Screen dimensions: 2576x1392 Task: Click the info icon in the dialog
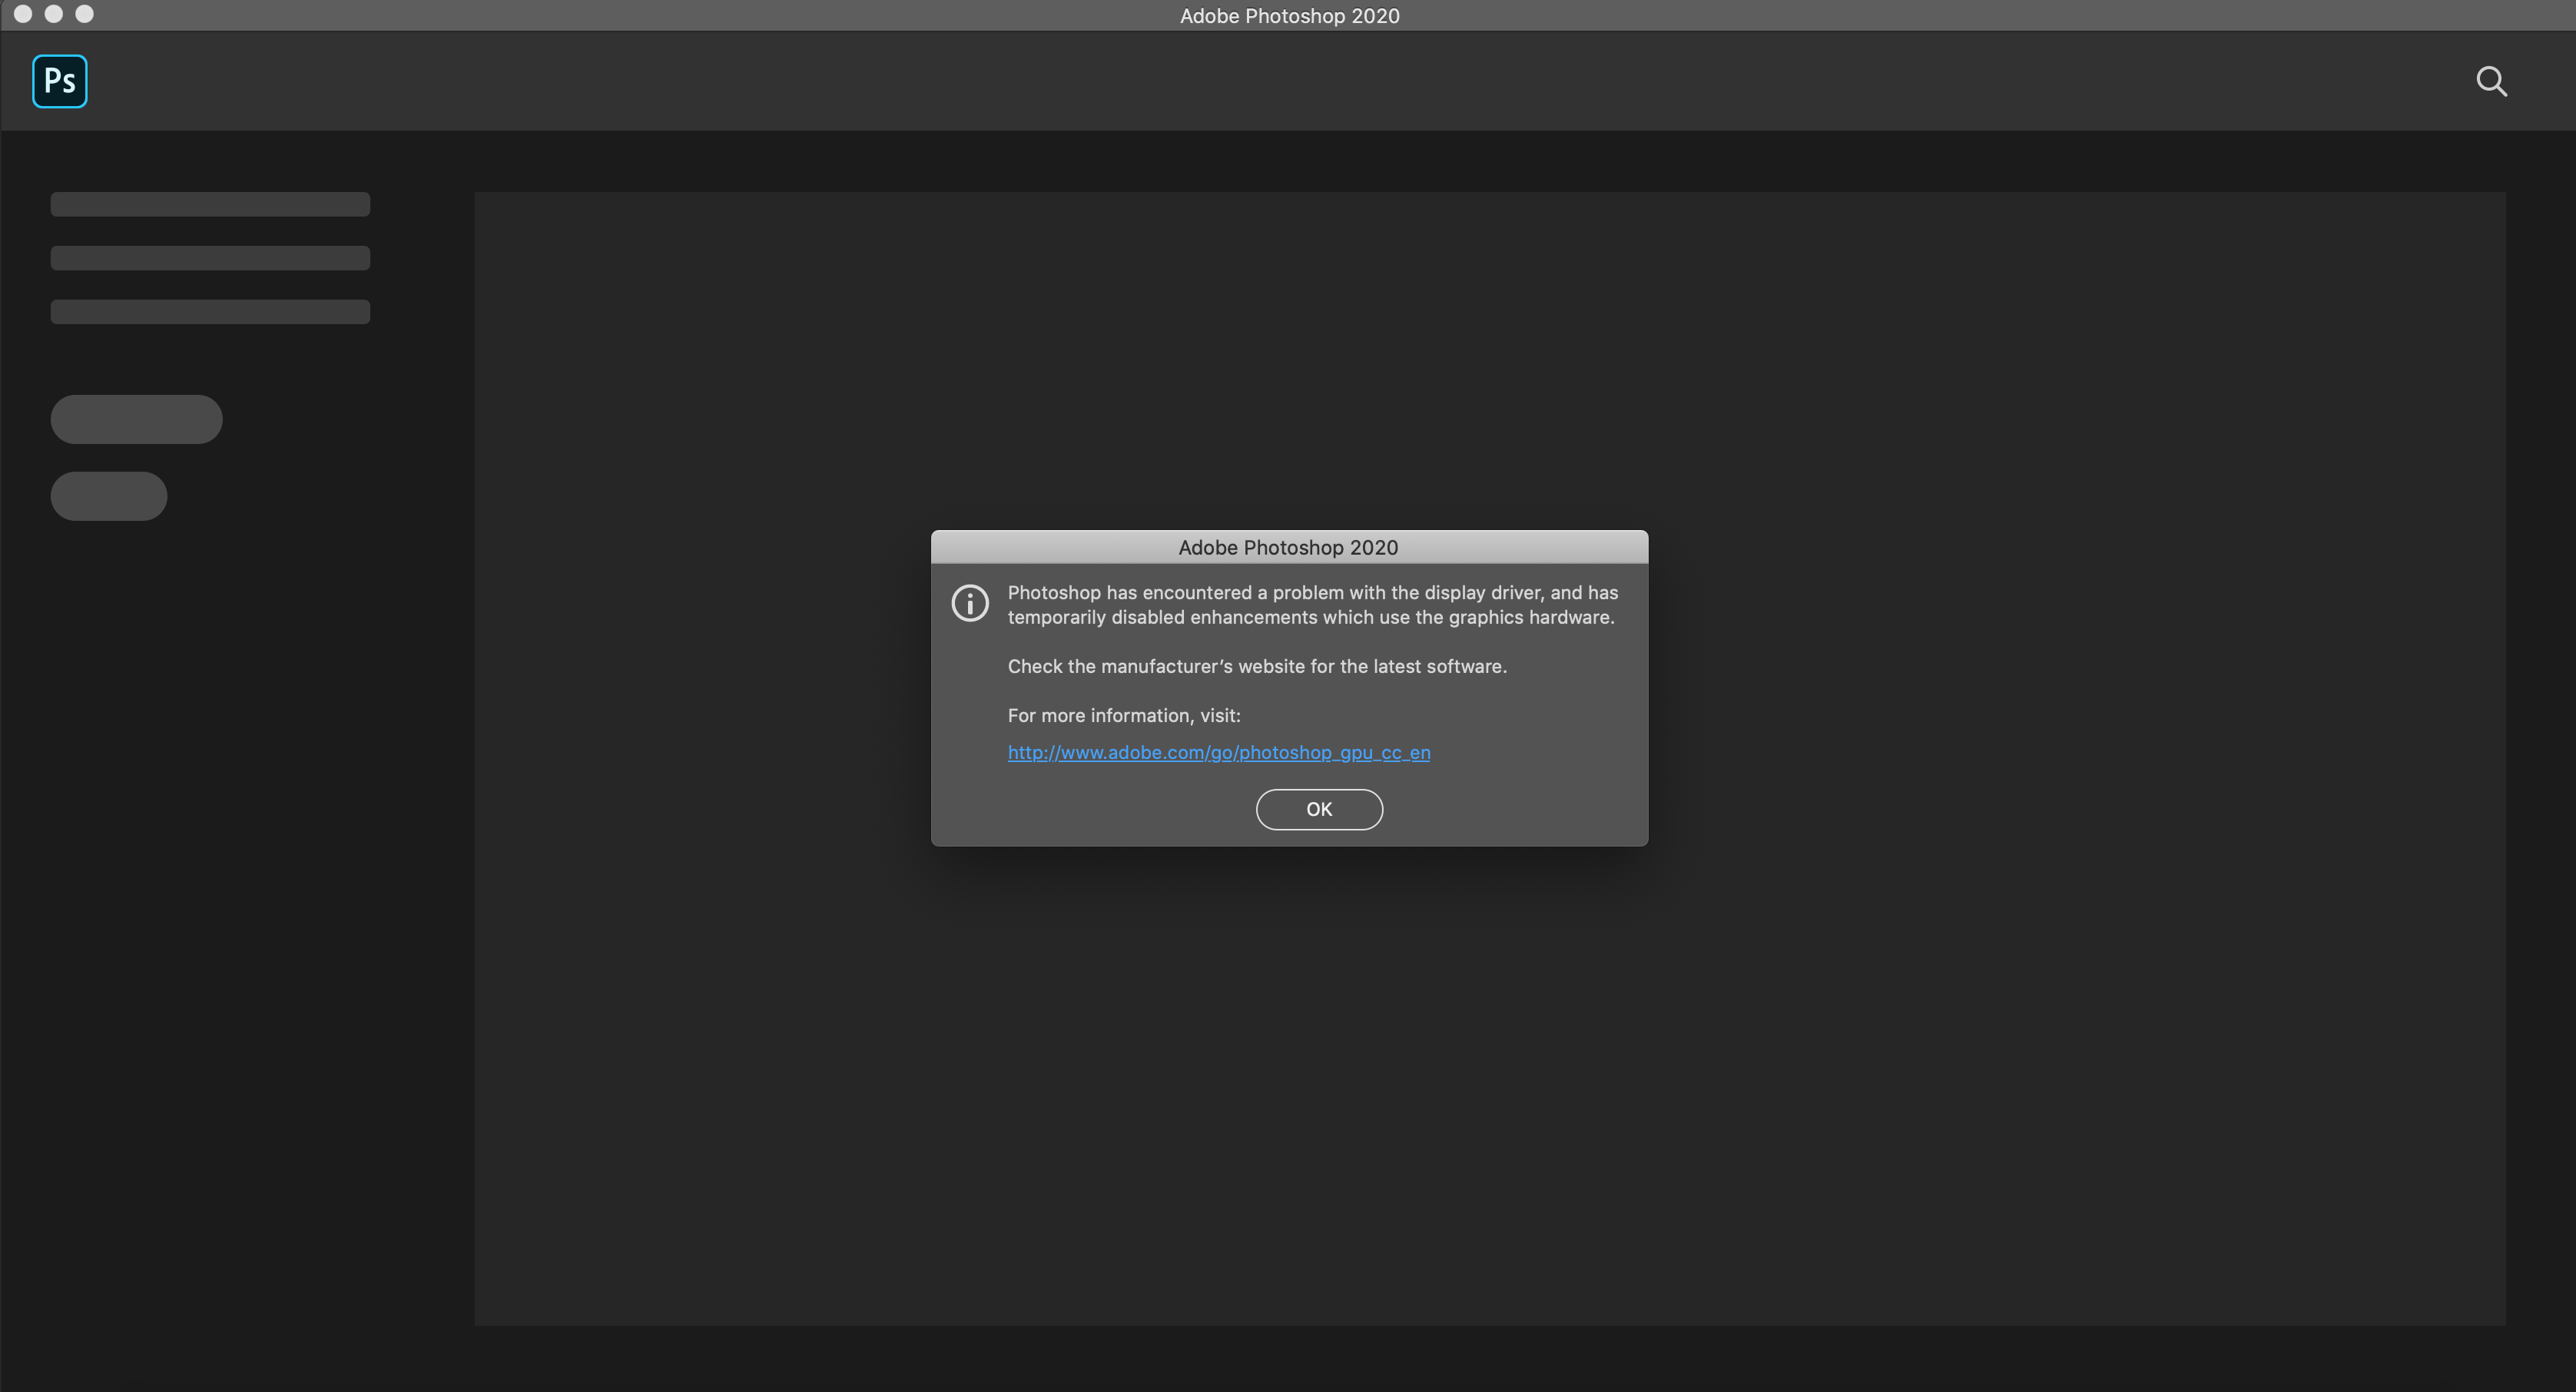tap(970, 603)
